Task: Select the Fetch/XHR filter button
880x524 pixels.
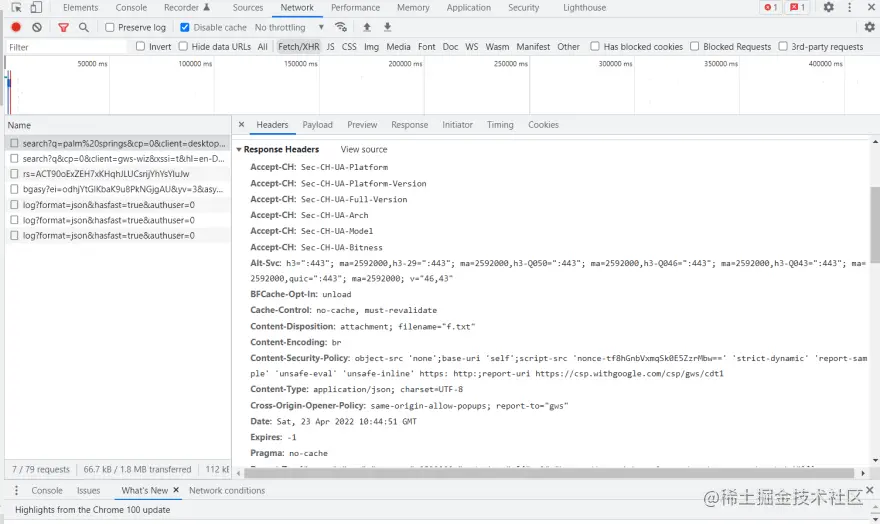Action: coord(298,47)
